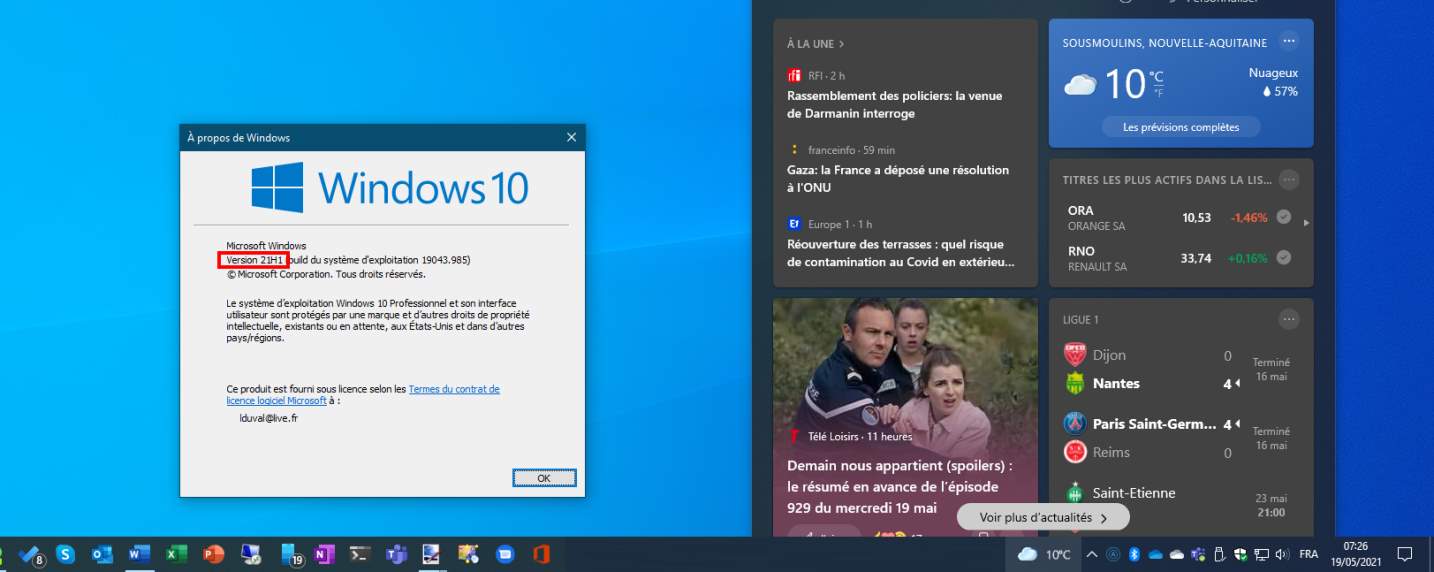Open OneNote from the taskbar

[x=324, y=554]
